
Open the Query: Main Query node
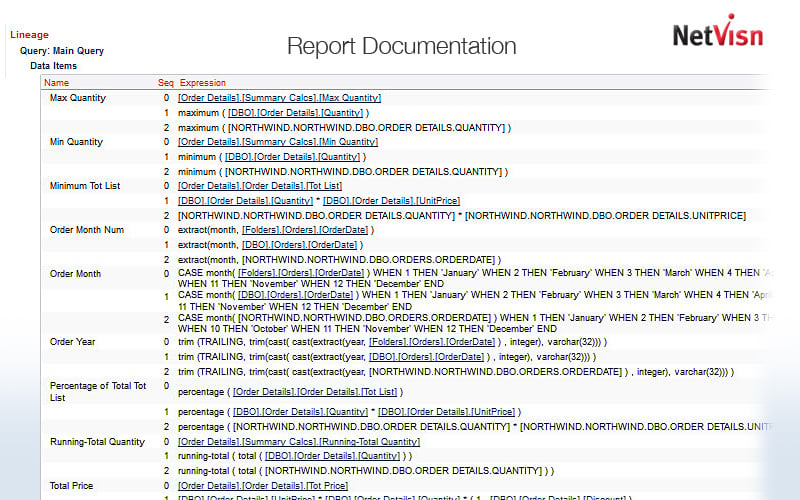point(61,51)
